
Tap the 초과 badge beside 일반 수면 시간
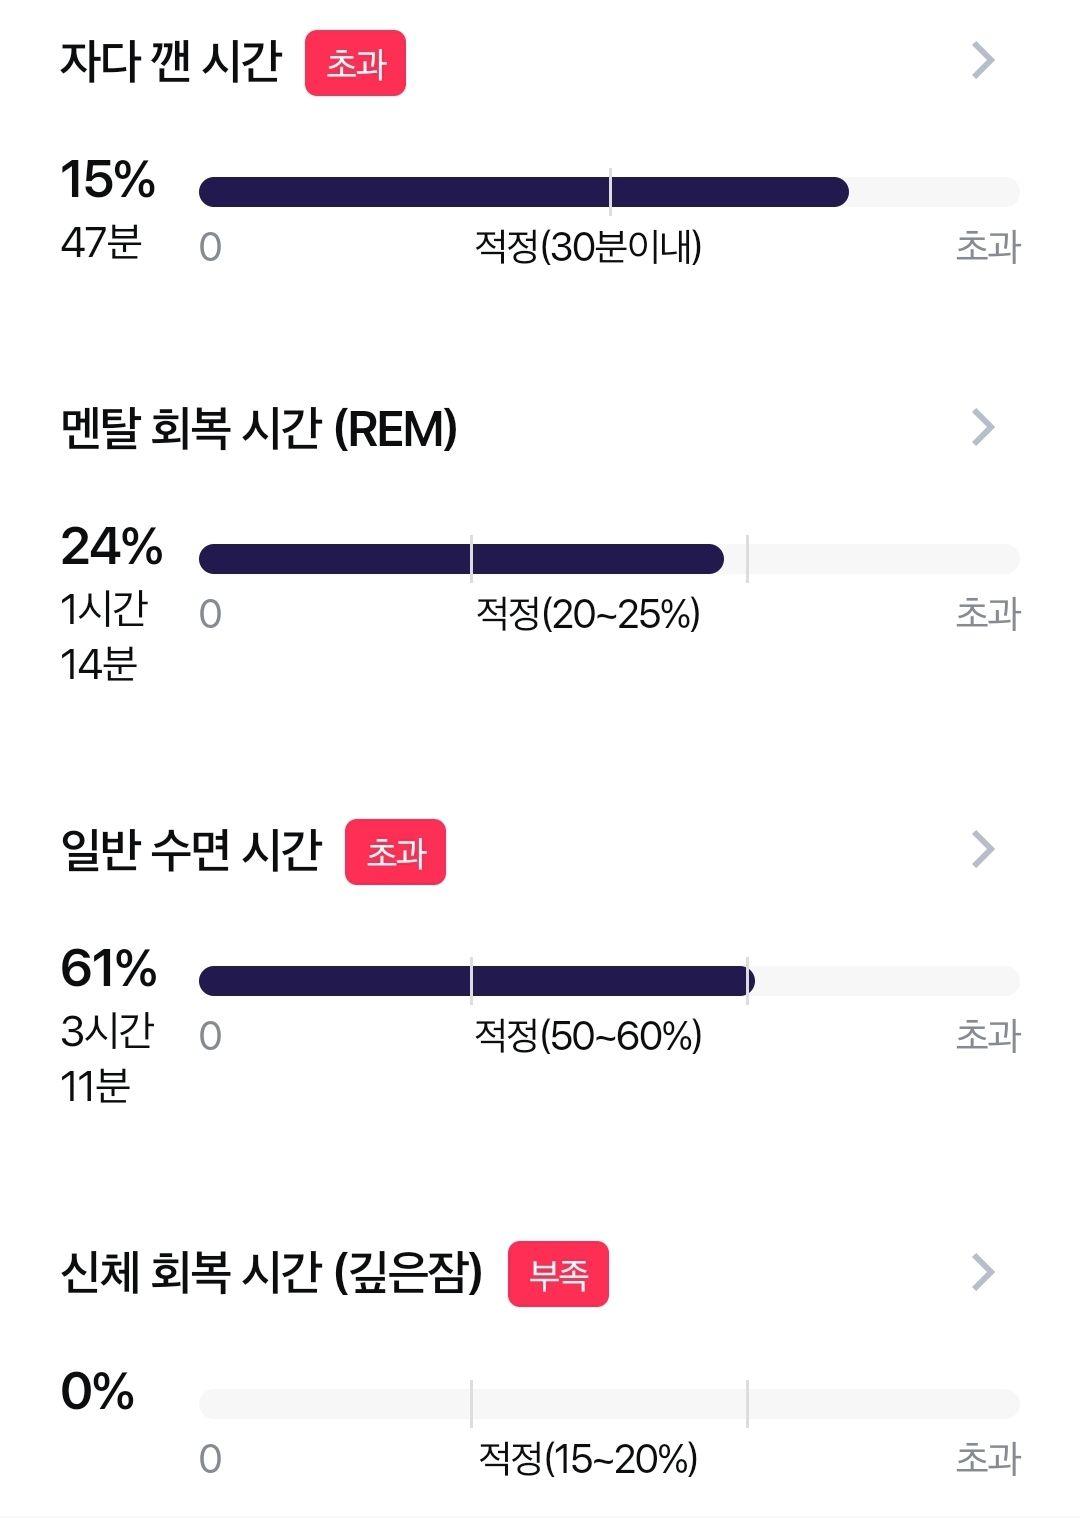pyautogui.click(x=395, y=852)
